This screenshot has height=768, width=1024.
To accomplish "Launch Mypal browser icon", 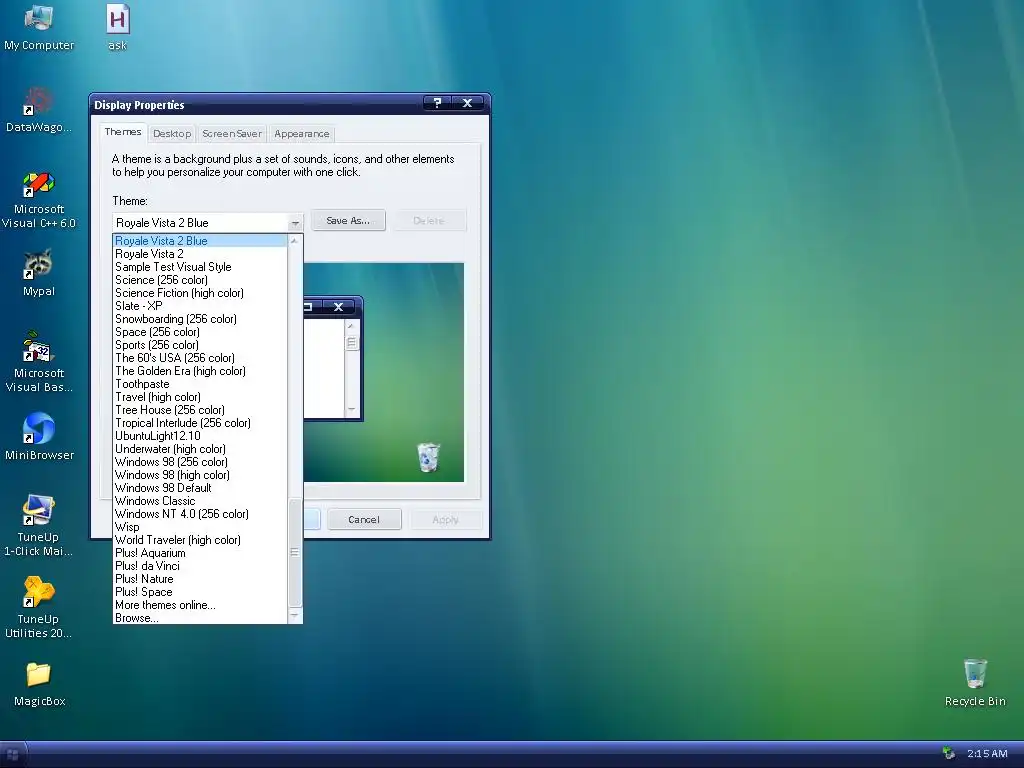I will click(x=39, y=273).
